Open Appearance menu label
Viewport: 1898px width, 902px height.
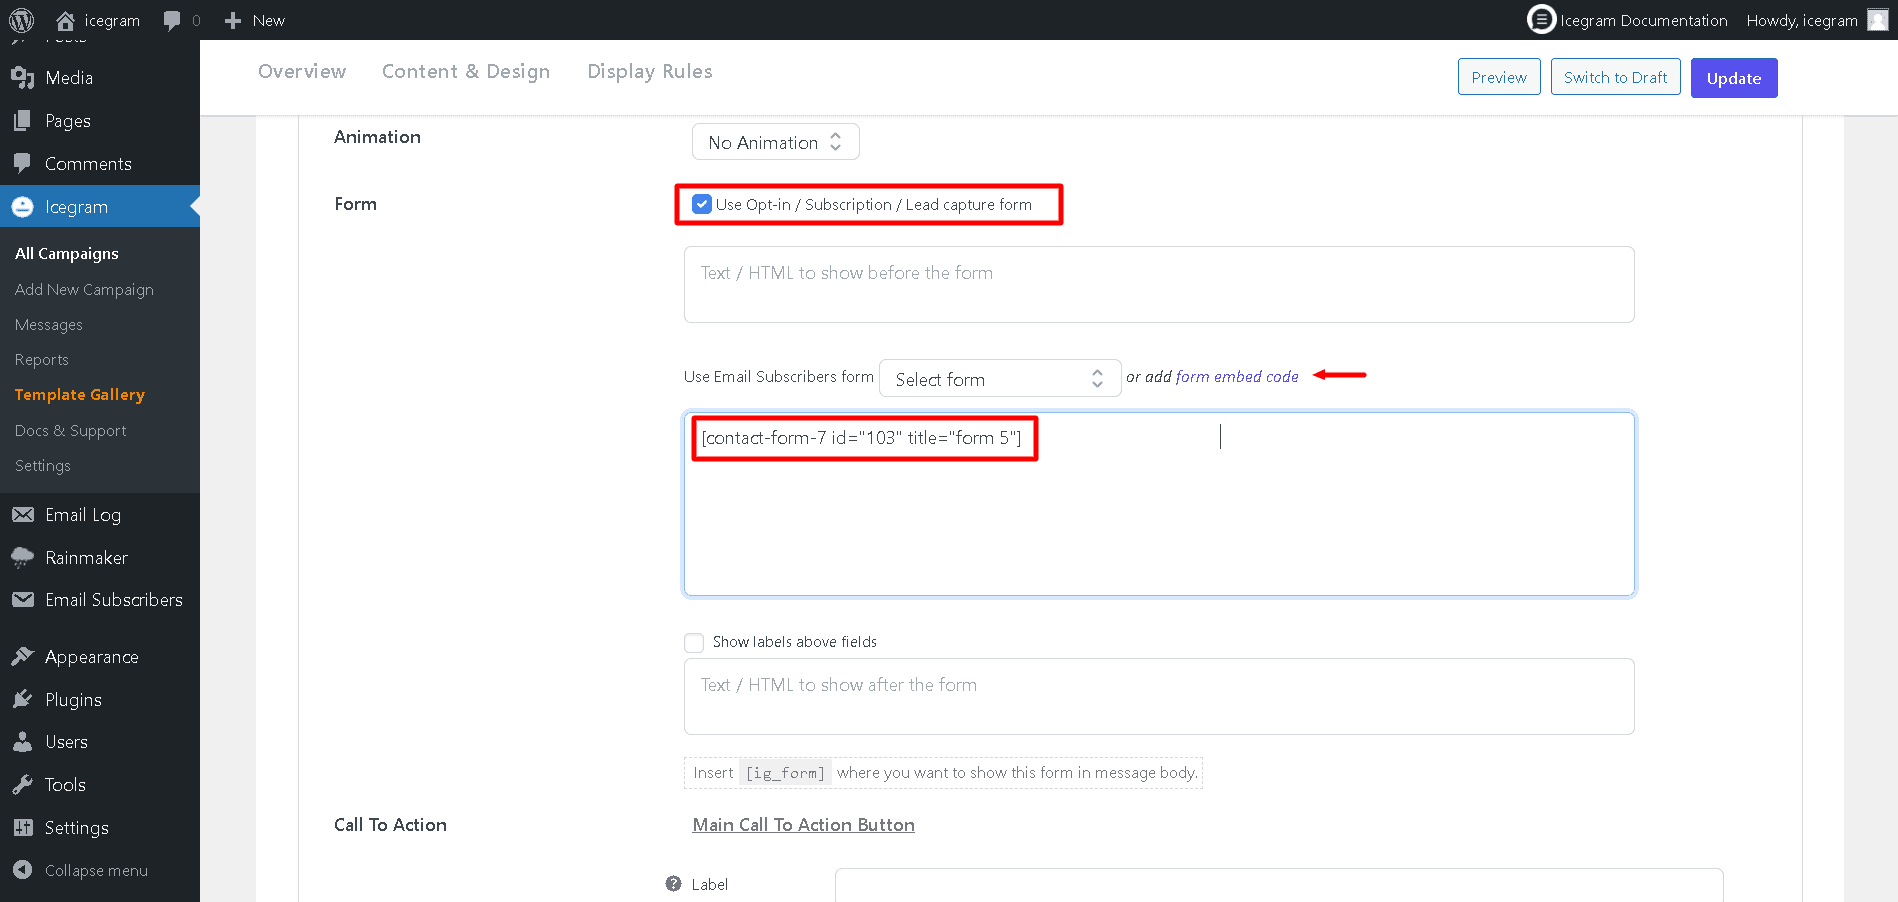92,657
